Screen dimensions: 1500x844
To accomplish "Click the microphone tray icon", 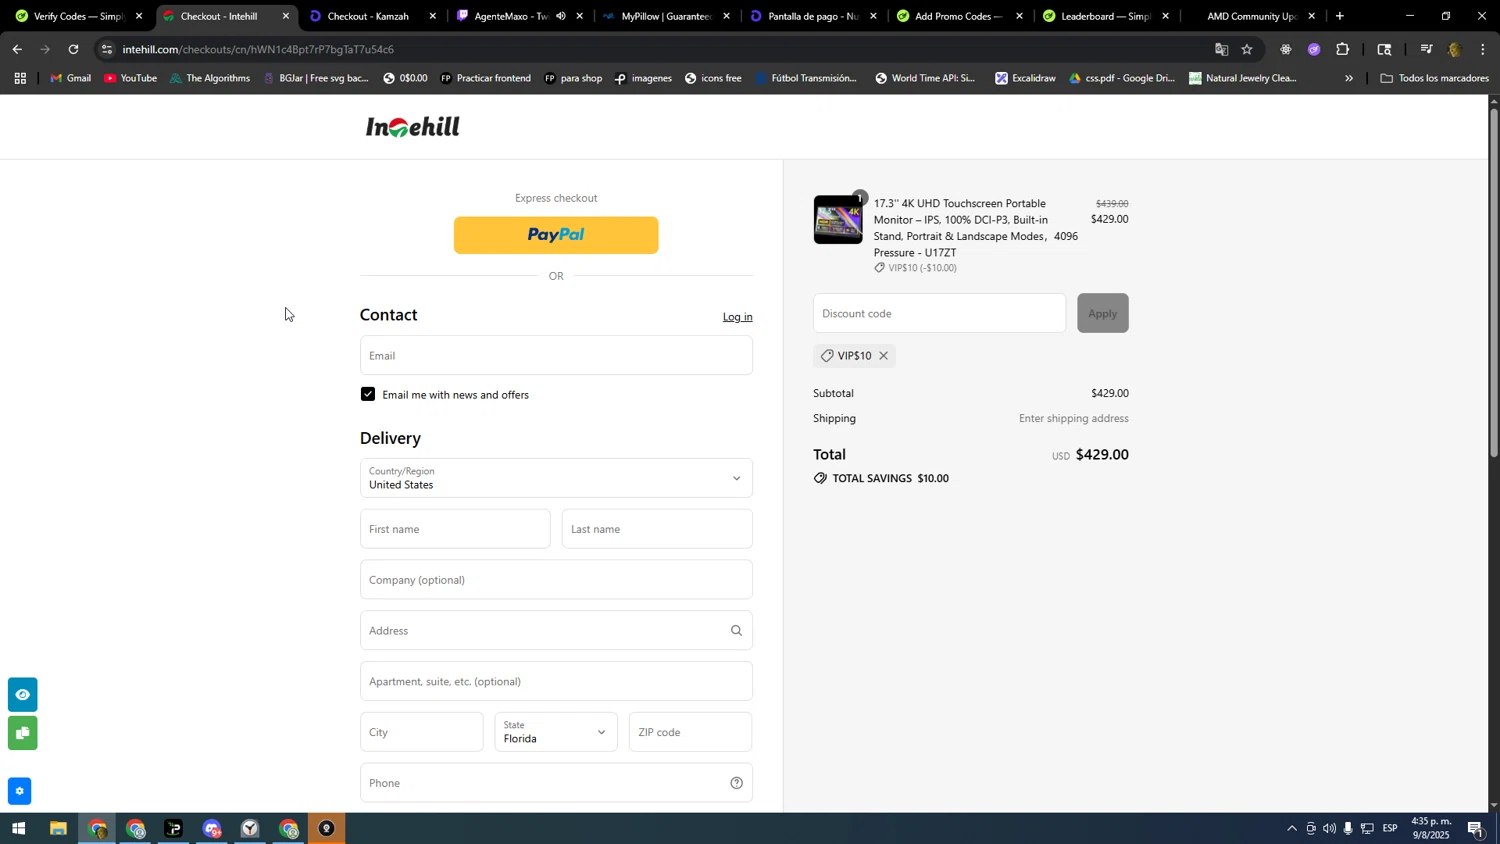I will pos(1348,829).
